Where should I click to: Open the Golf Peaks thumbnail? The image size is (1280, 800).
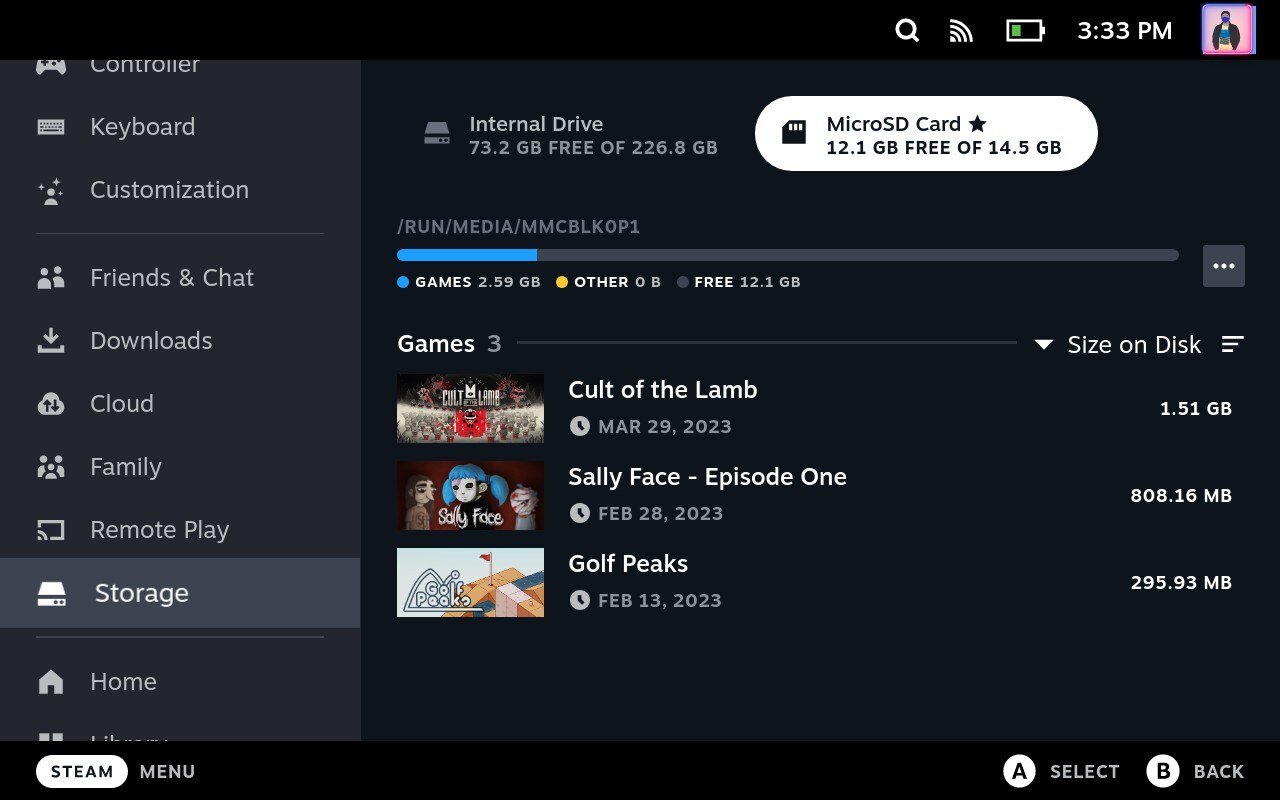[x=470, y=582]
